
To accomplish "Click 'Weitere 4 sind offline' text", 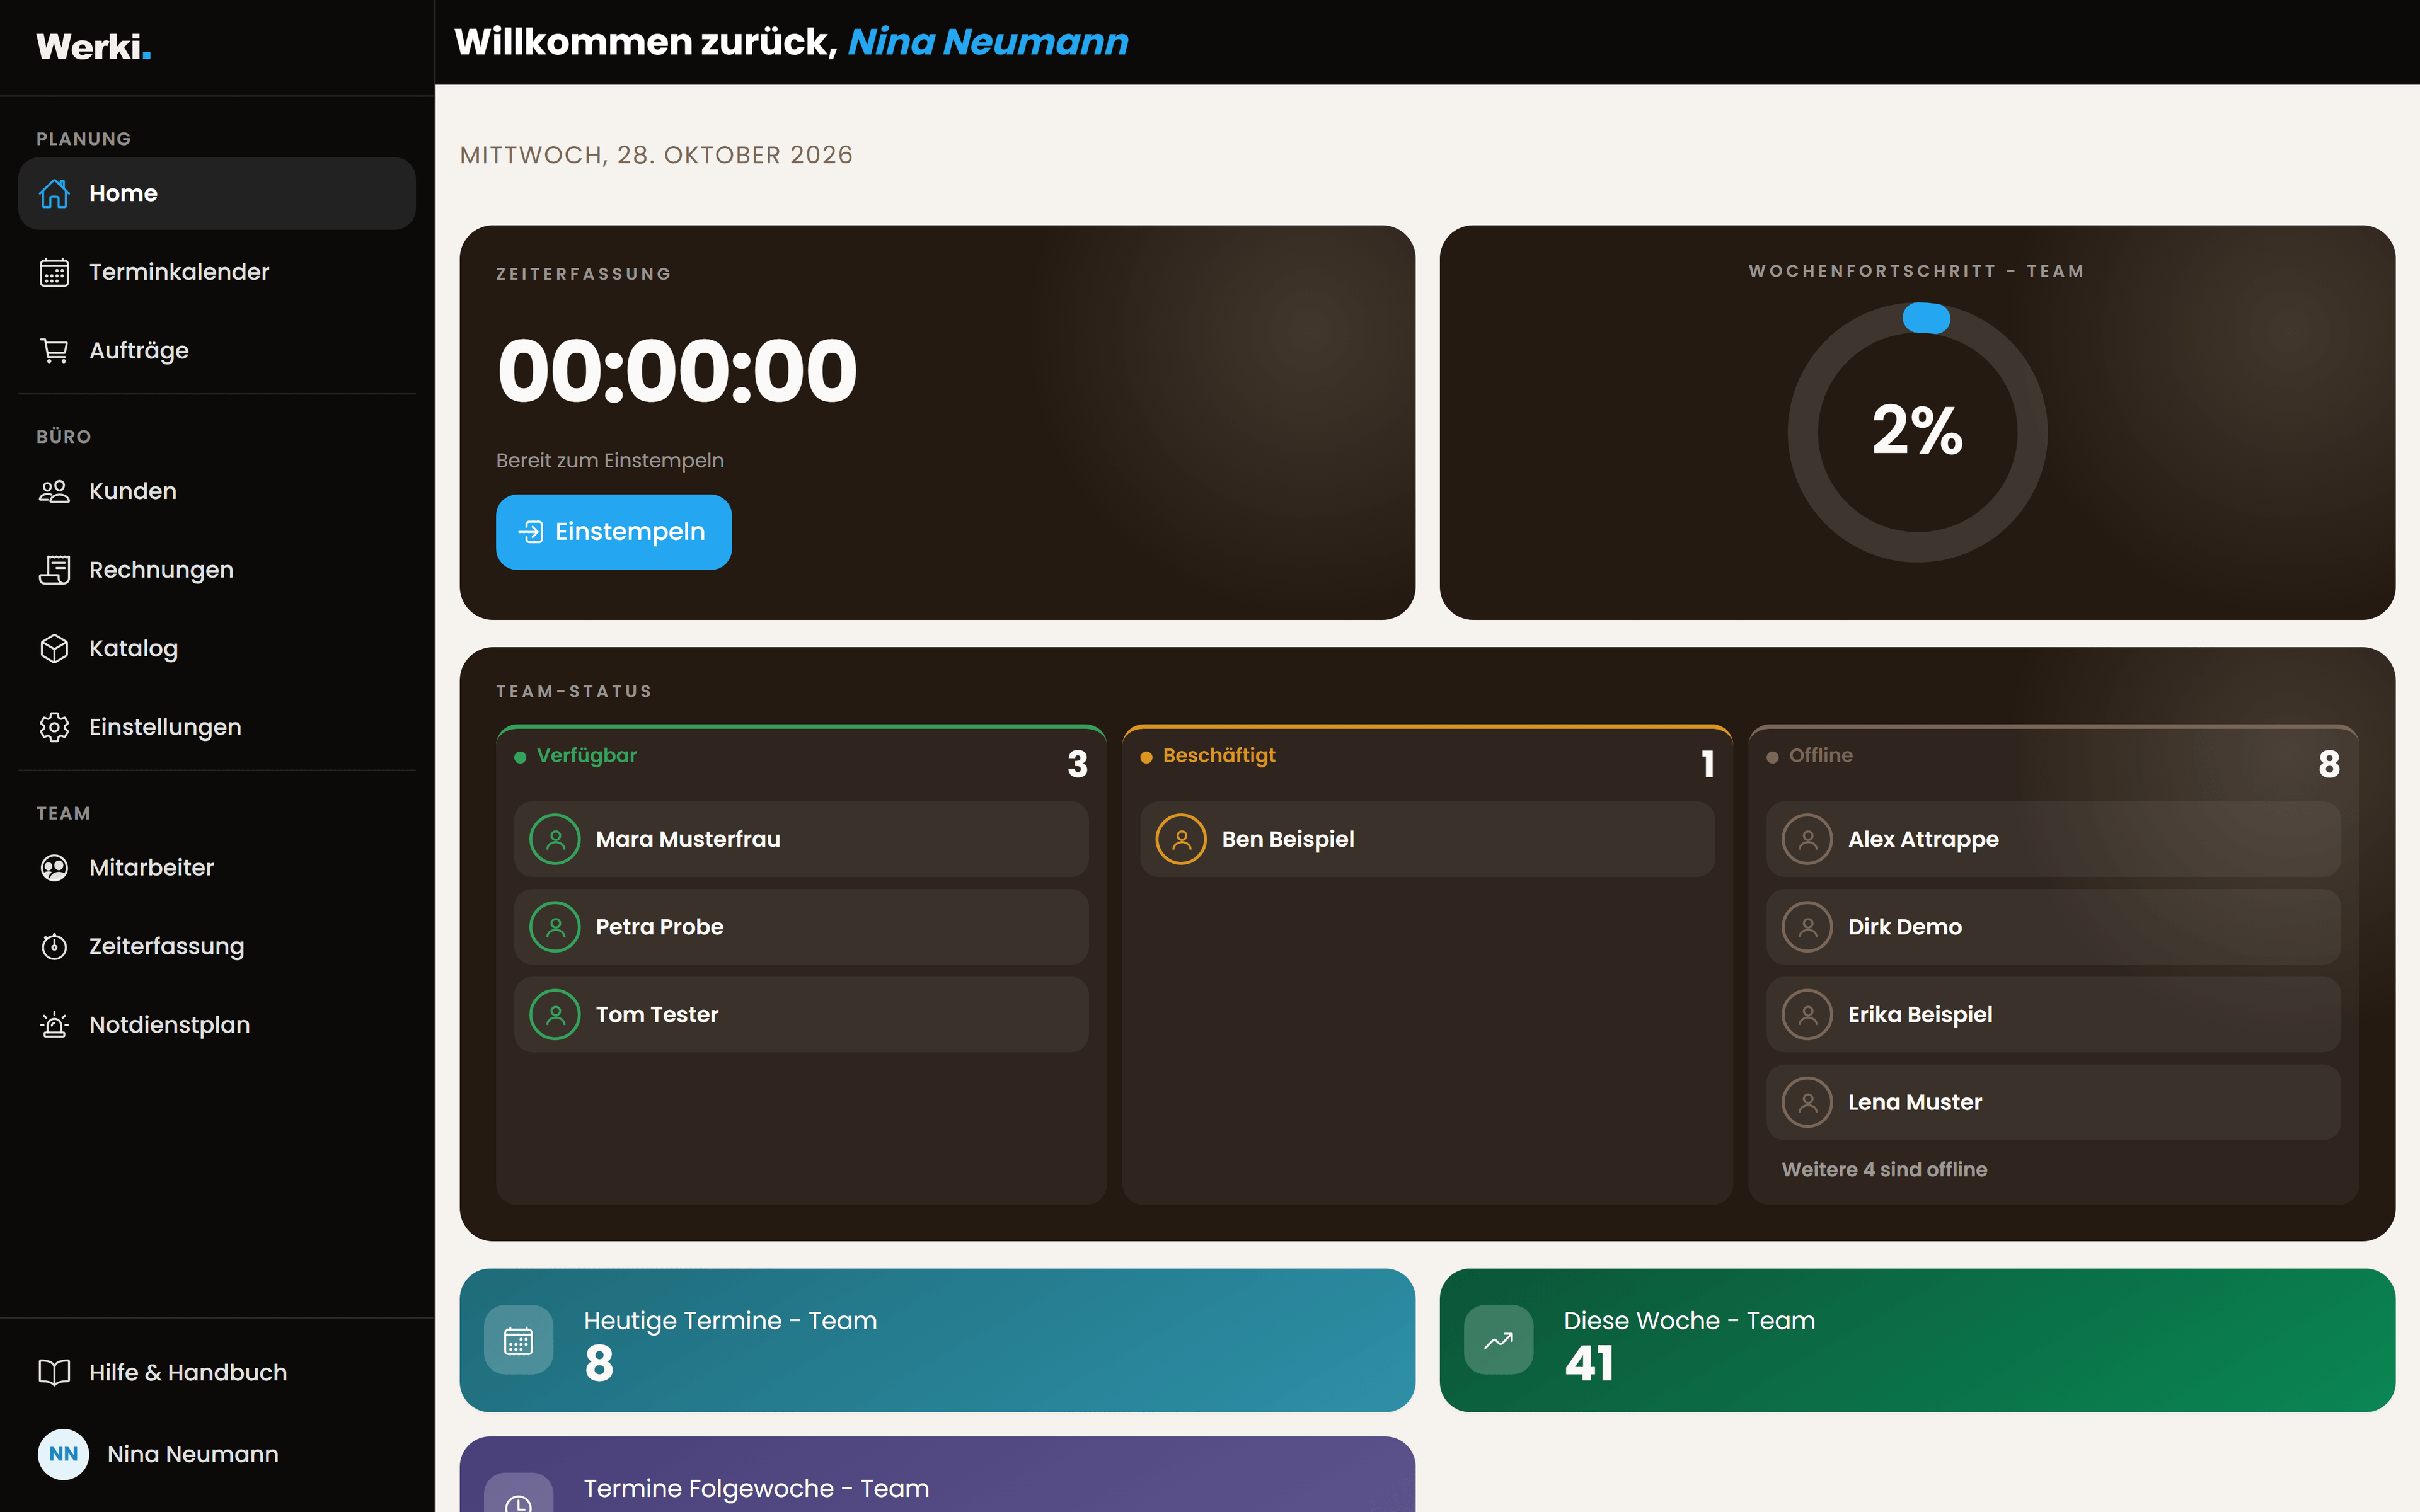I will pos(1884,1169).
